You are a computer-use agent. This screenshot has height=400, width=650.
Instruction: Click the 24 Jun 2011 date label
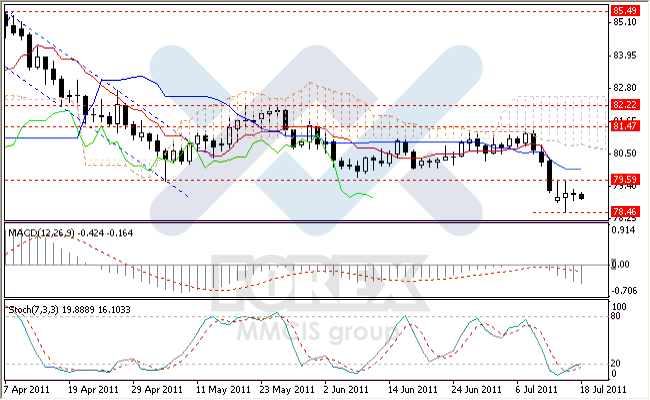476,390
